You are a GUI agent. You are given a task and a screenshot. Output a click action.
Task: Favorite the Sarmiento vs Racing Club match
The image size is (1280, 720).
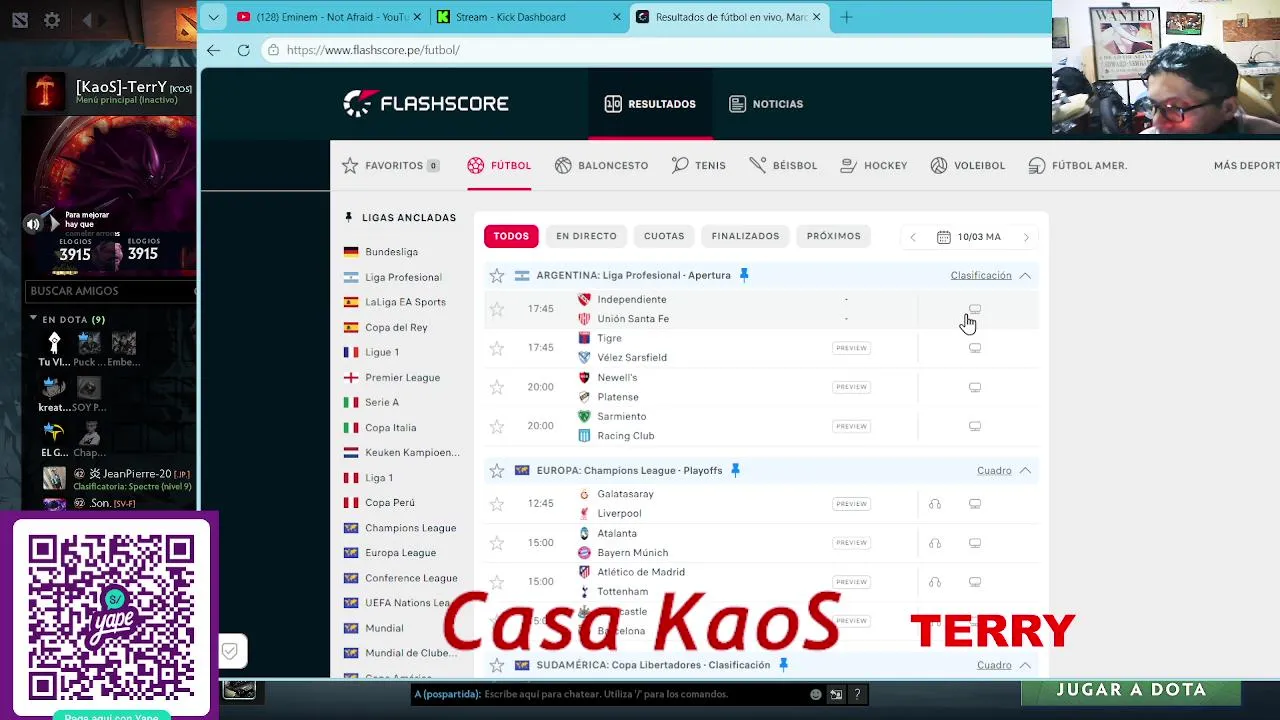[497, 426]
